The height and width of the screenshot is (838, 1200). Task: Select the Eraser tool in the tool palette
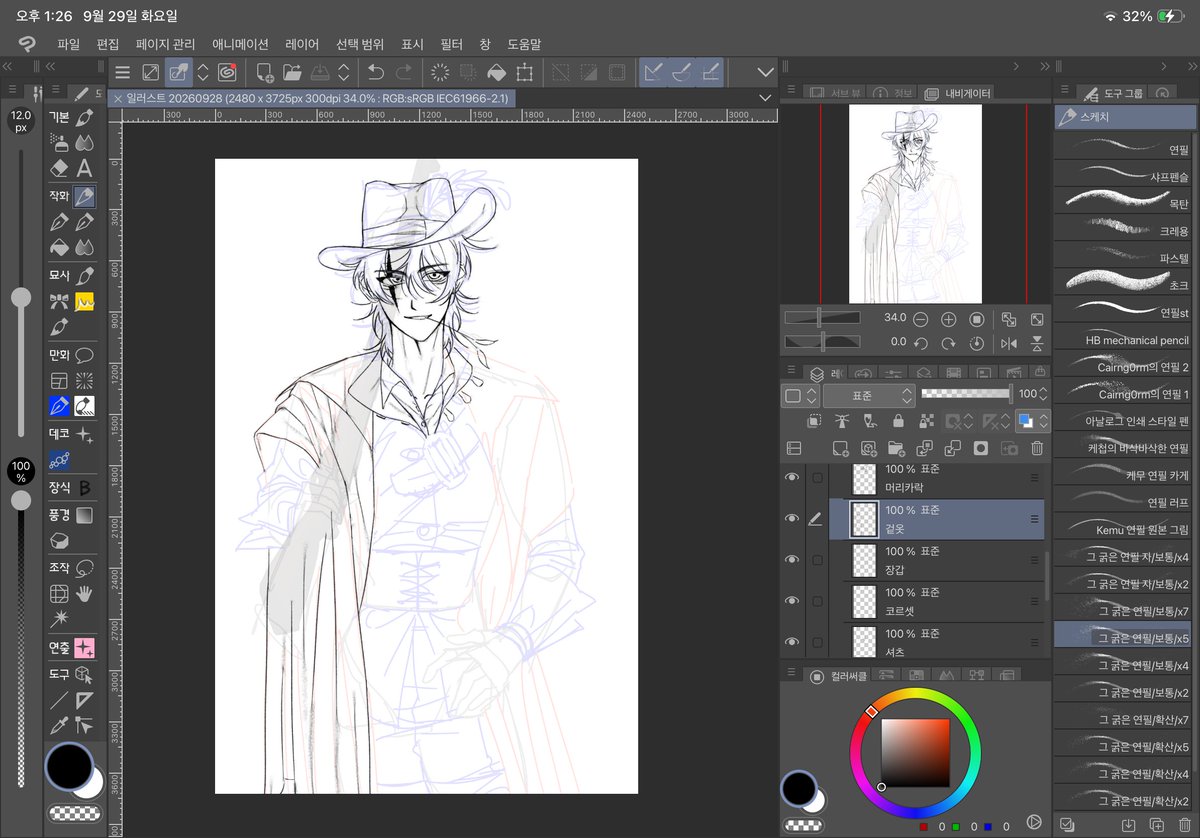59,169
